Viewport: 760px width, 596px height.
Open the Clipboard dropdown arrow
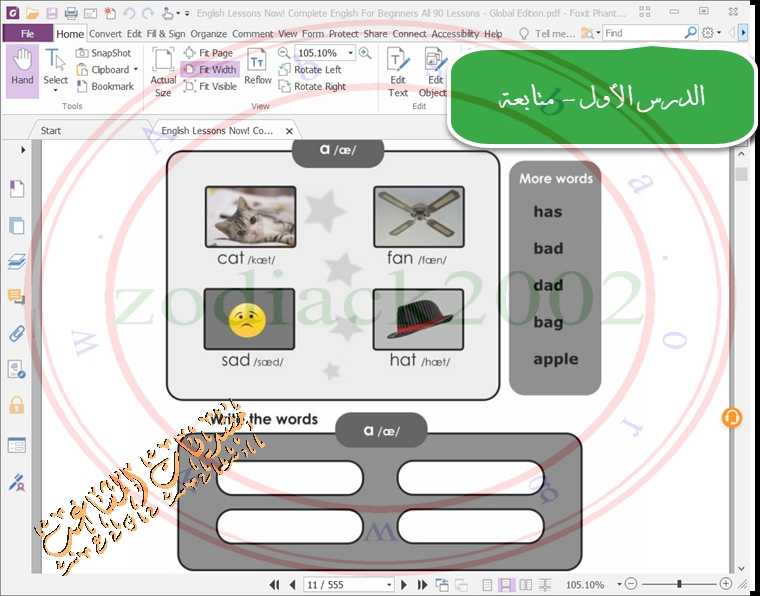[136, 70]
